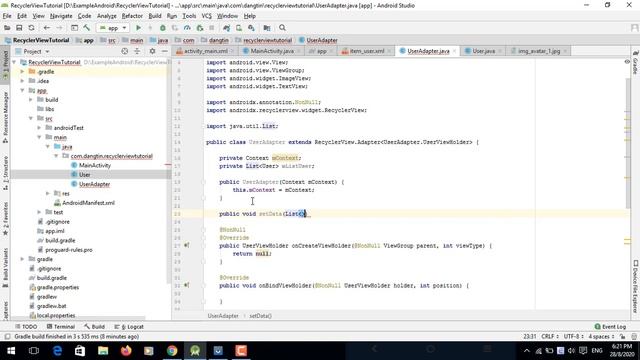Open Project panel settings gear icon
This screenshot has height=360, width=640.
[x=152, y=51]
